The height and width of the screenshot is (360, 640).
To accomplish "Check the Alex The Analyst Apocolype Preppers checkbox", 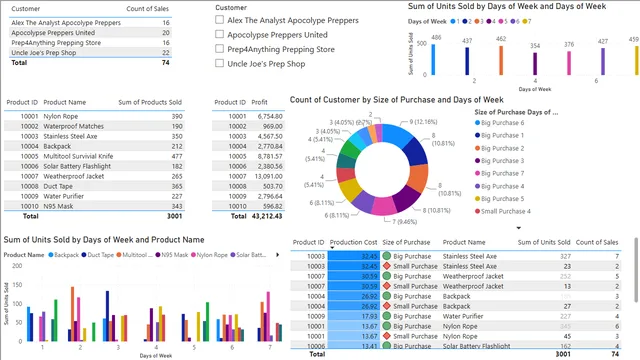I will (220, 20).
